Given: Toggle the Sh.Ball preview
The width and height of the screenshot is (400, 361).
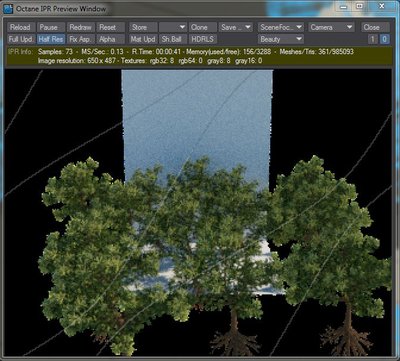Looking at the screenshot, I should (173, 39).
